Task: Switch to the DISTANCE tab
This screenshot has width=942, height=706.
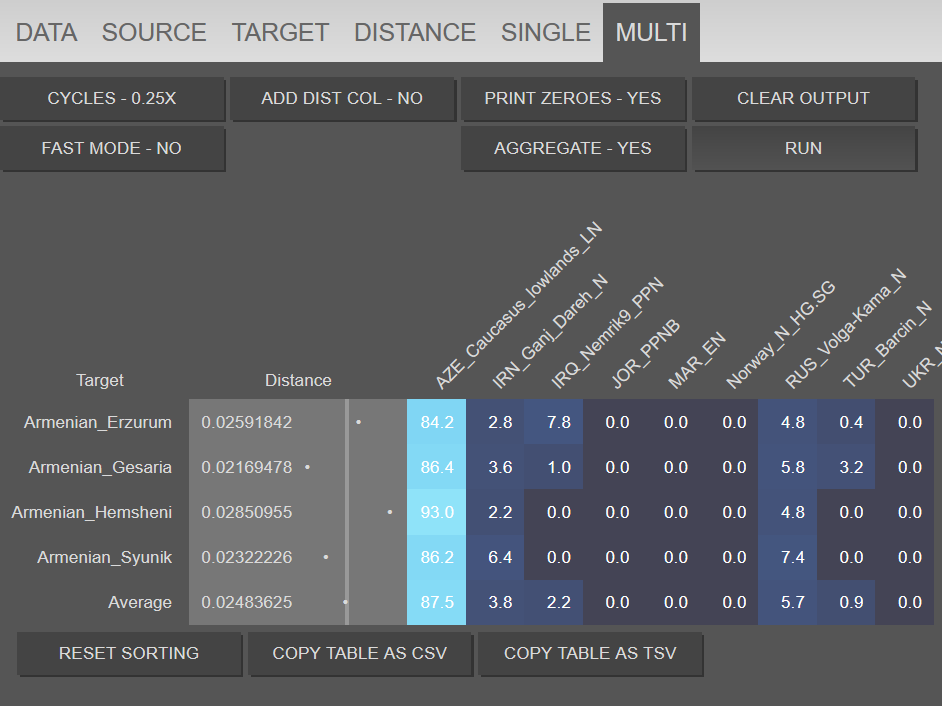Action: click(x=415, y=32)
